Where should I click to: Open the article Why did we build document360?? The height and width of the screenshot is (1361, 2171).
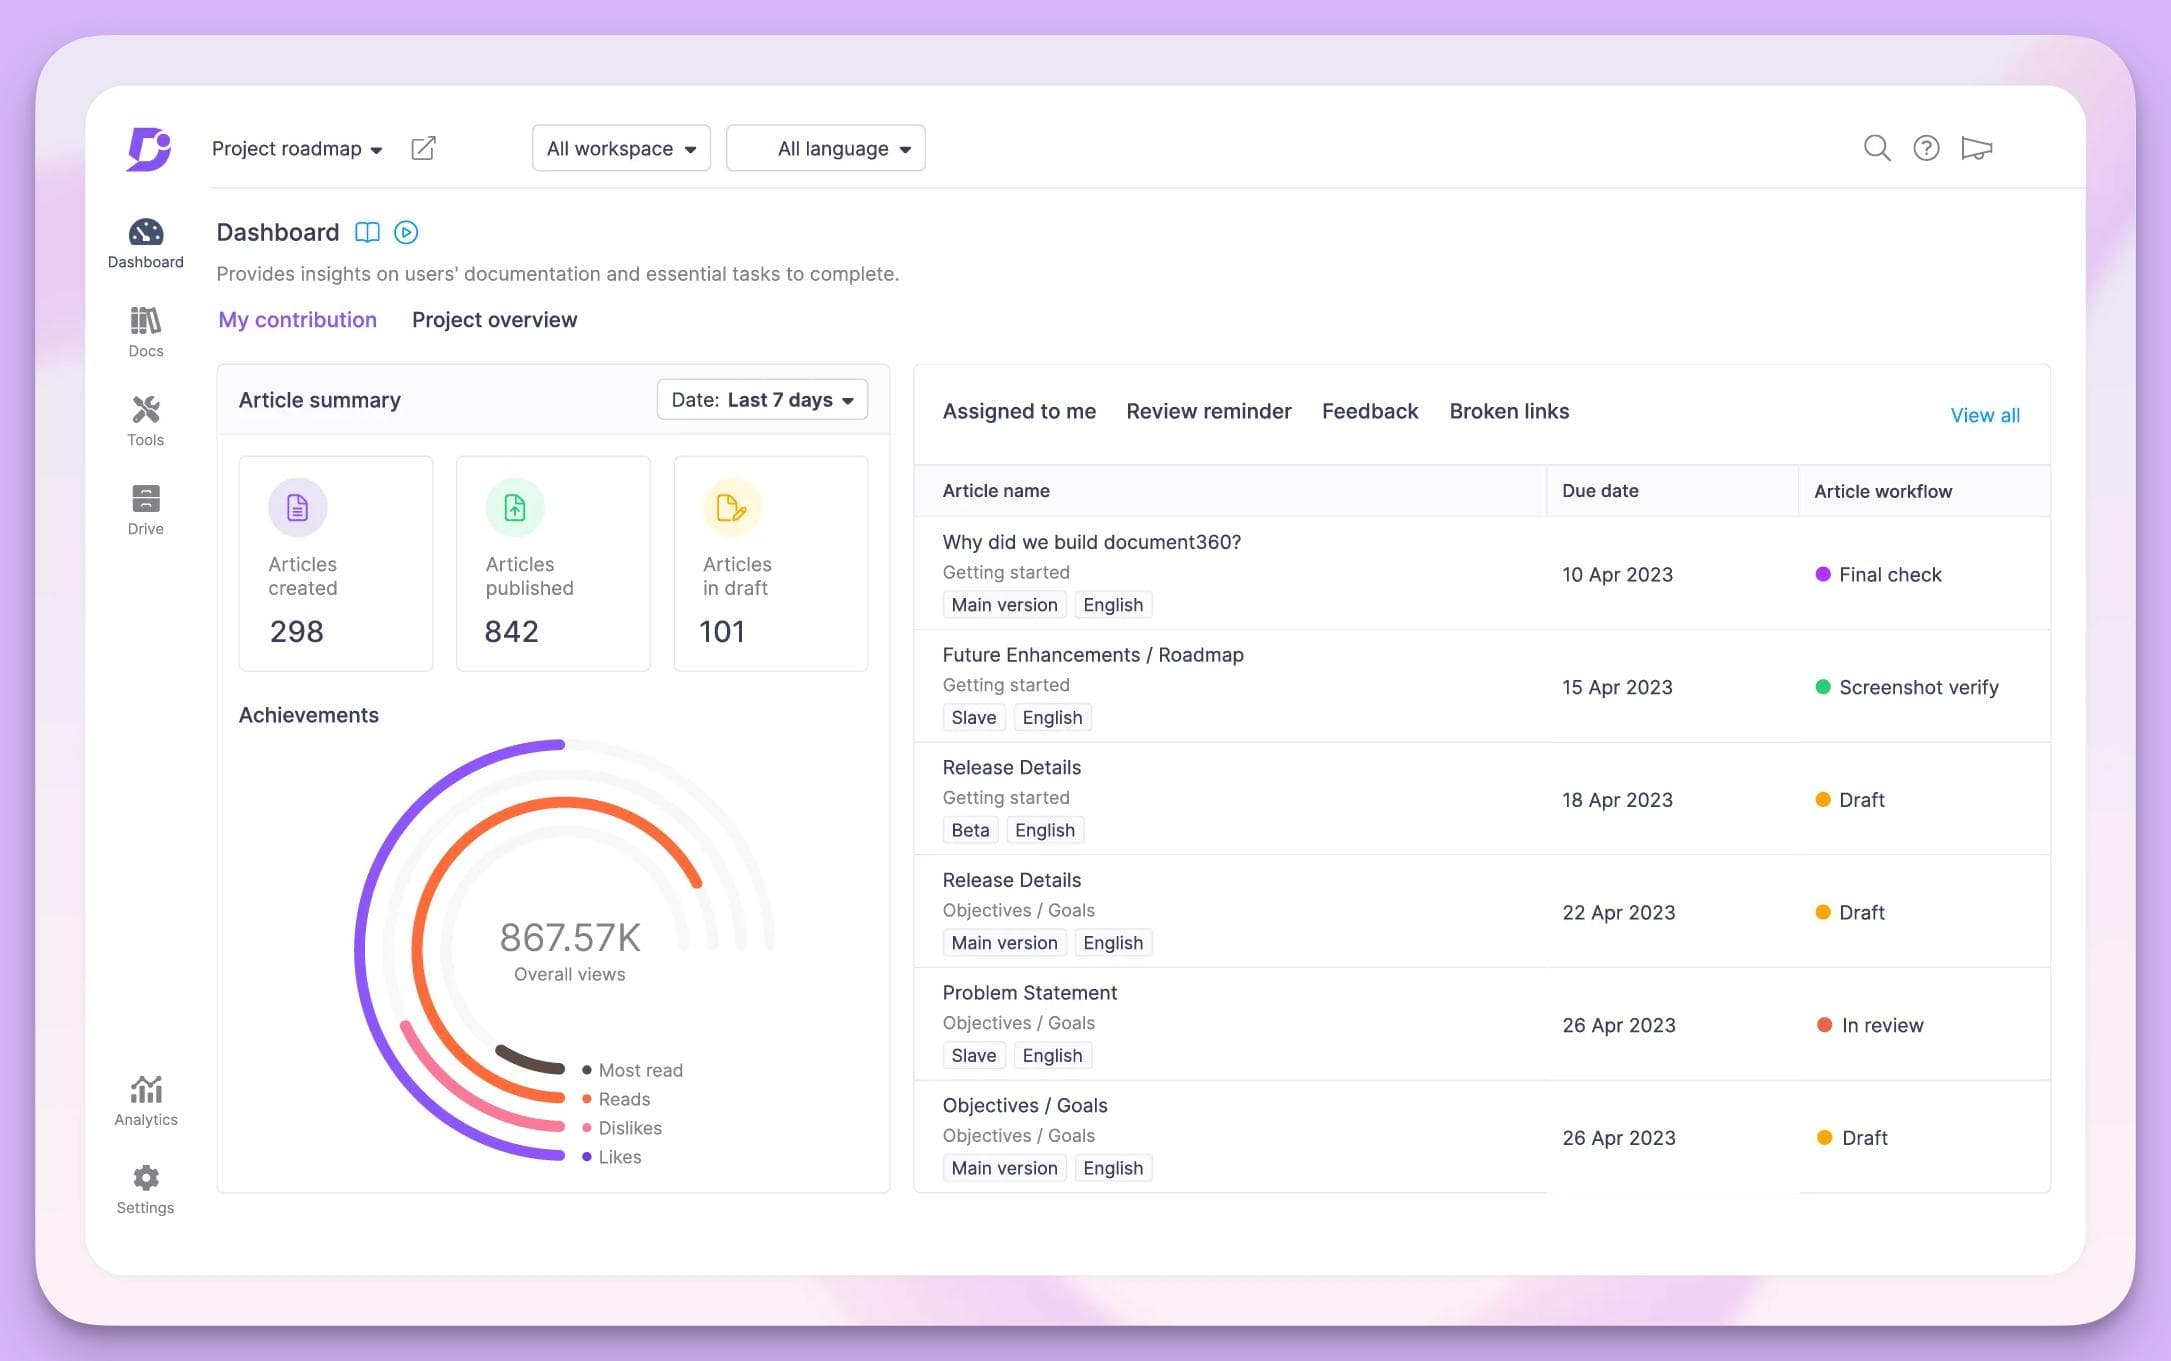(1091, 542)
